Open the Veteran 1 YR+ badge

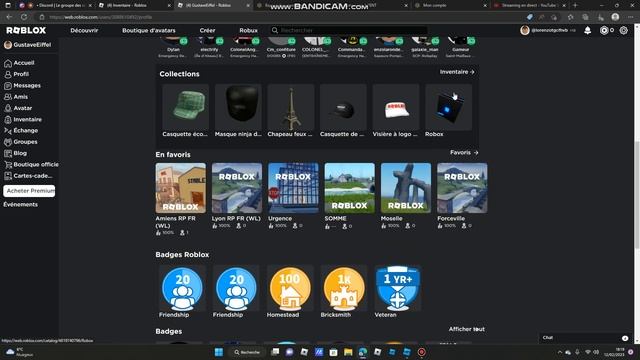tap(398, 289)
